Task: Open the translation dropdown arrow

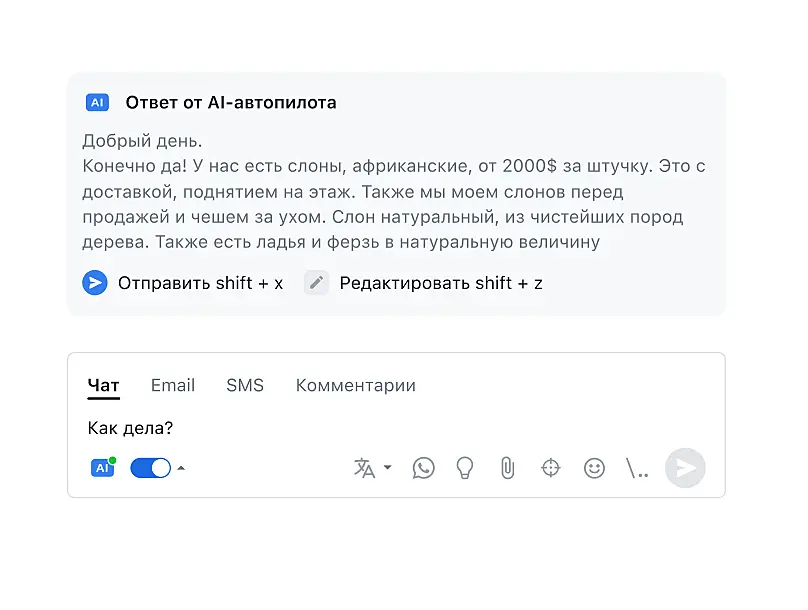Action: 387,467
